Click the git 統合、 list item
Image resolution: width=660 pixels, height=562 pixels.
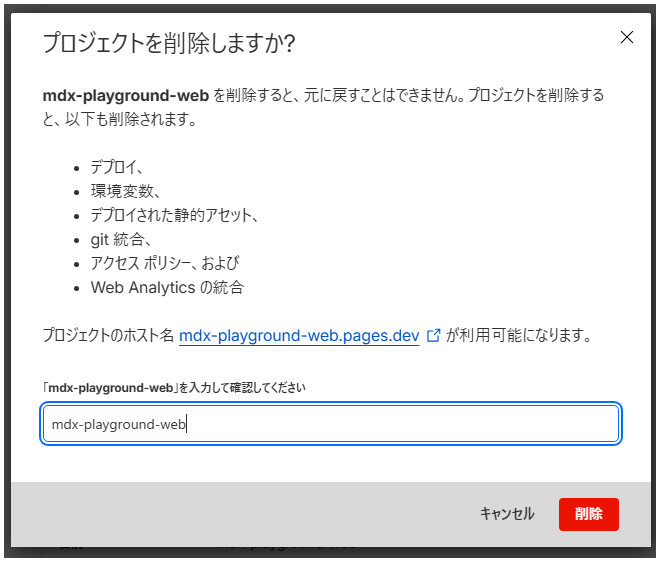pyautogui.click(x=121, y=240)
